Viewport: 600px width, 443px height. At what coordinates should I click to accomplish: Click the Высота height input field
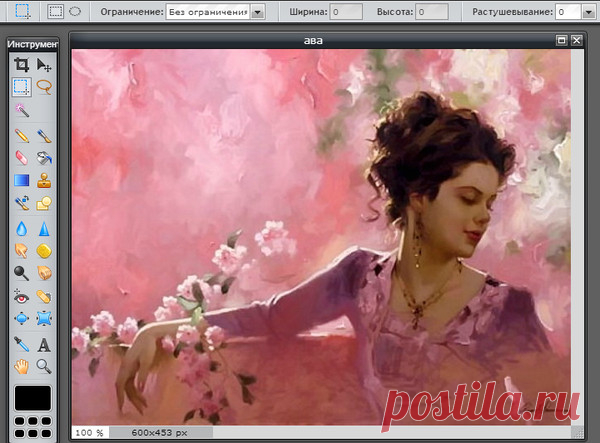(432, 12)
